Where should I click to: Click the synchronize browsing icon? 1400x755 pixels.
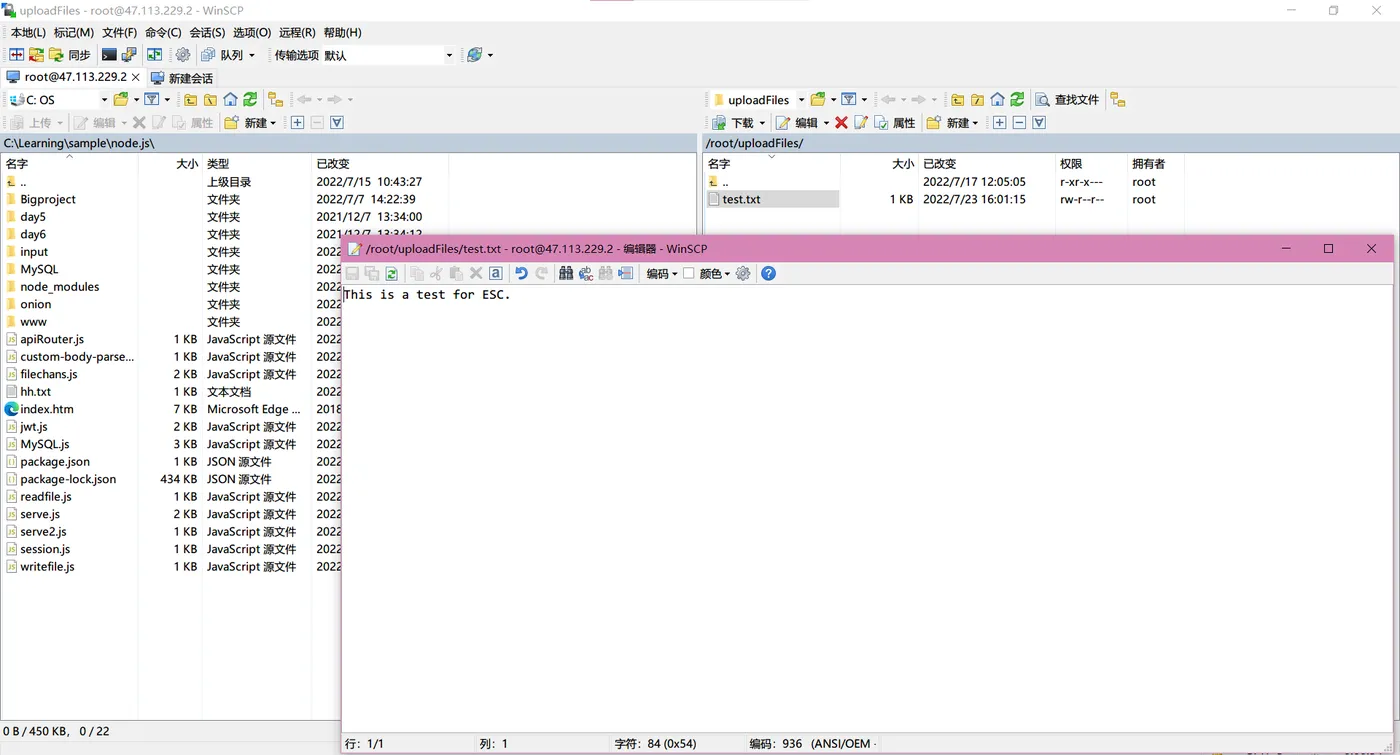(155, 55)
